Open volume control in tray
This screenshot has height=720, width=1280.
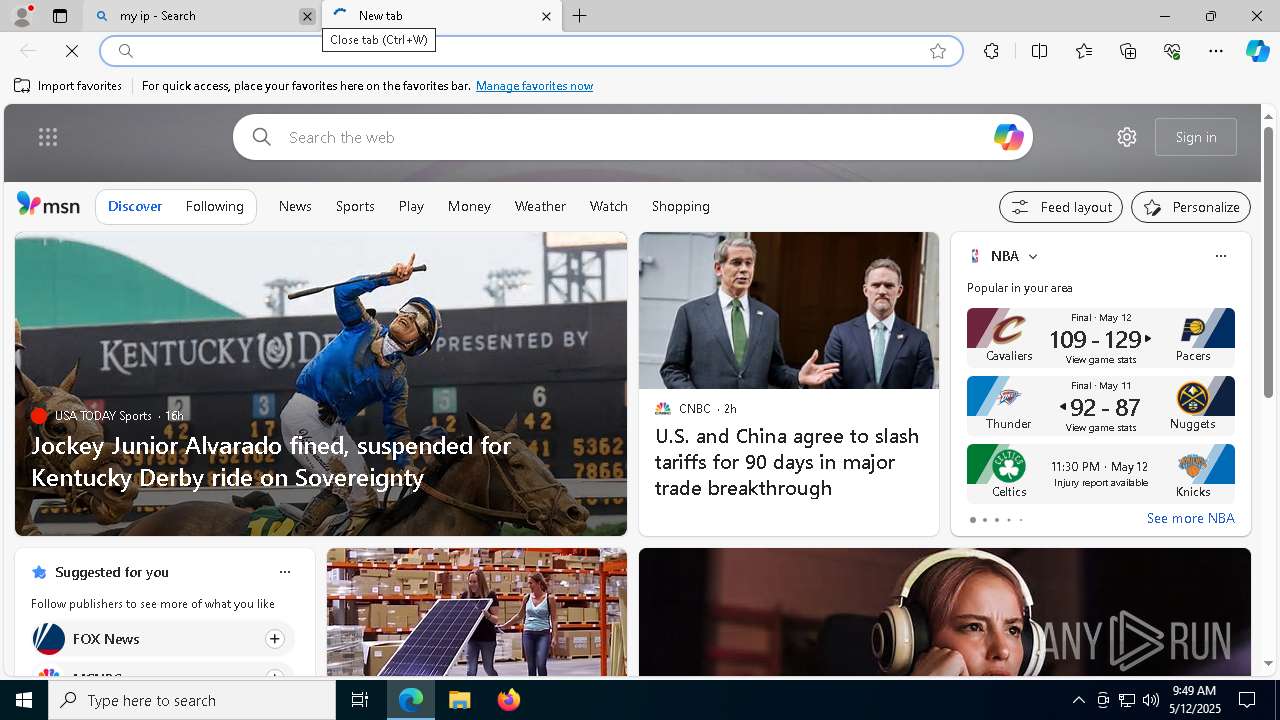click(1151, 700)
